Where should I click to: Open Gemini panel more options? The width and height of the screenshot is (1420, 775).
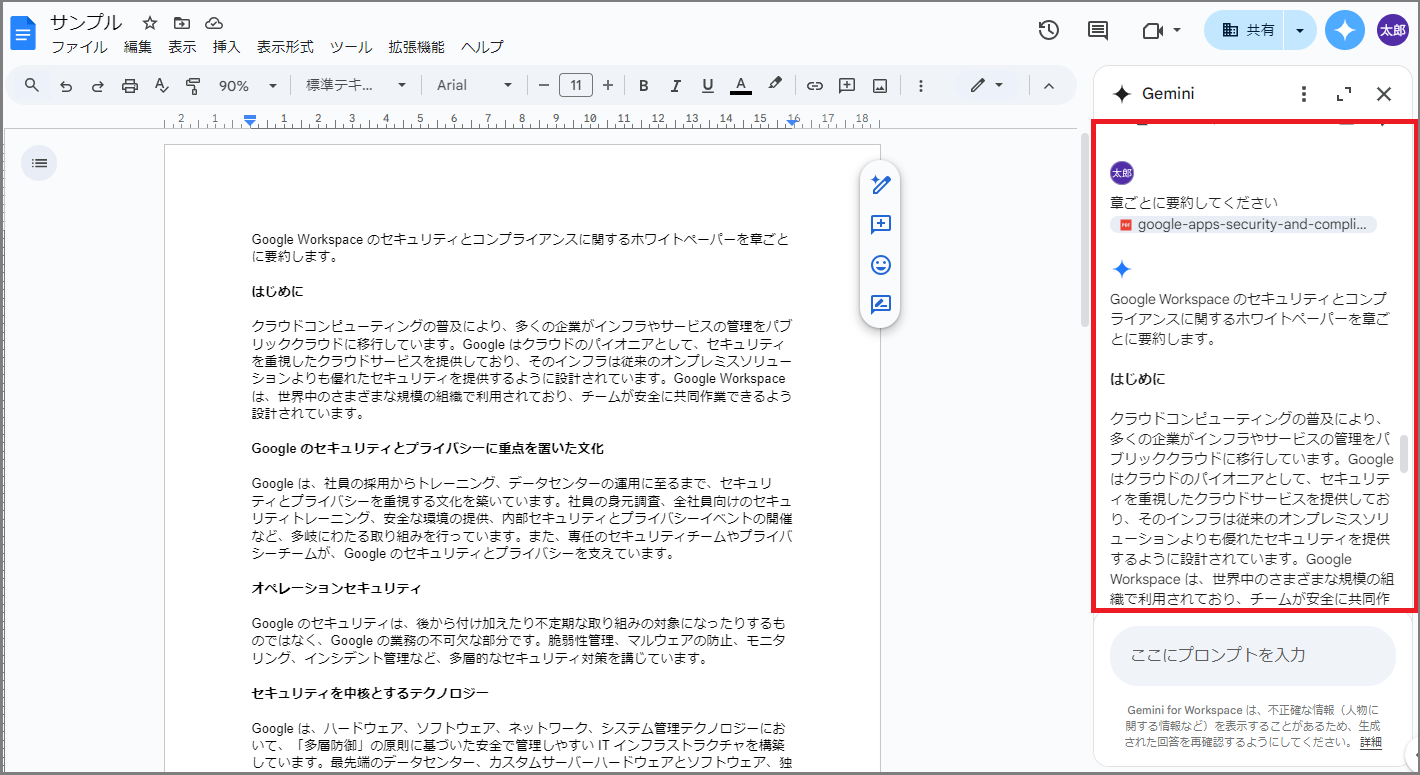point(1303,94)
